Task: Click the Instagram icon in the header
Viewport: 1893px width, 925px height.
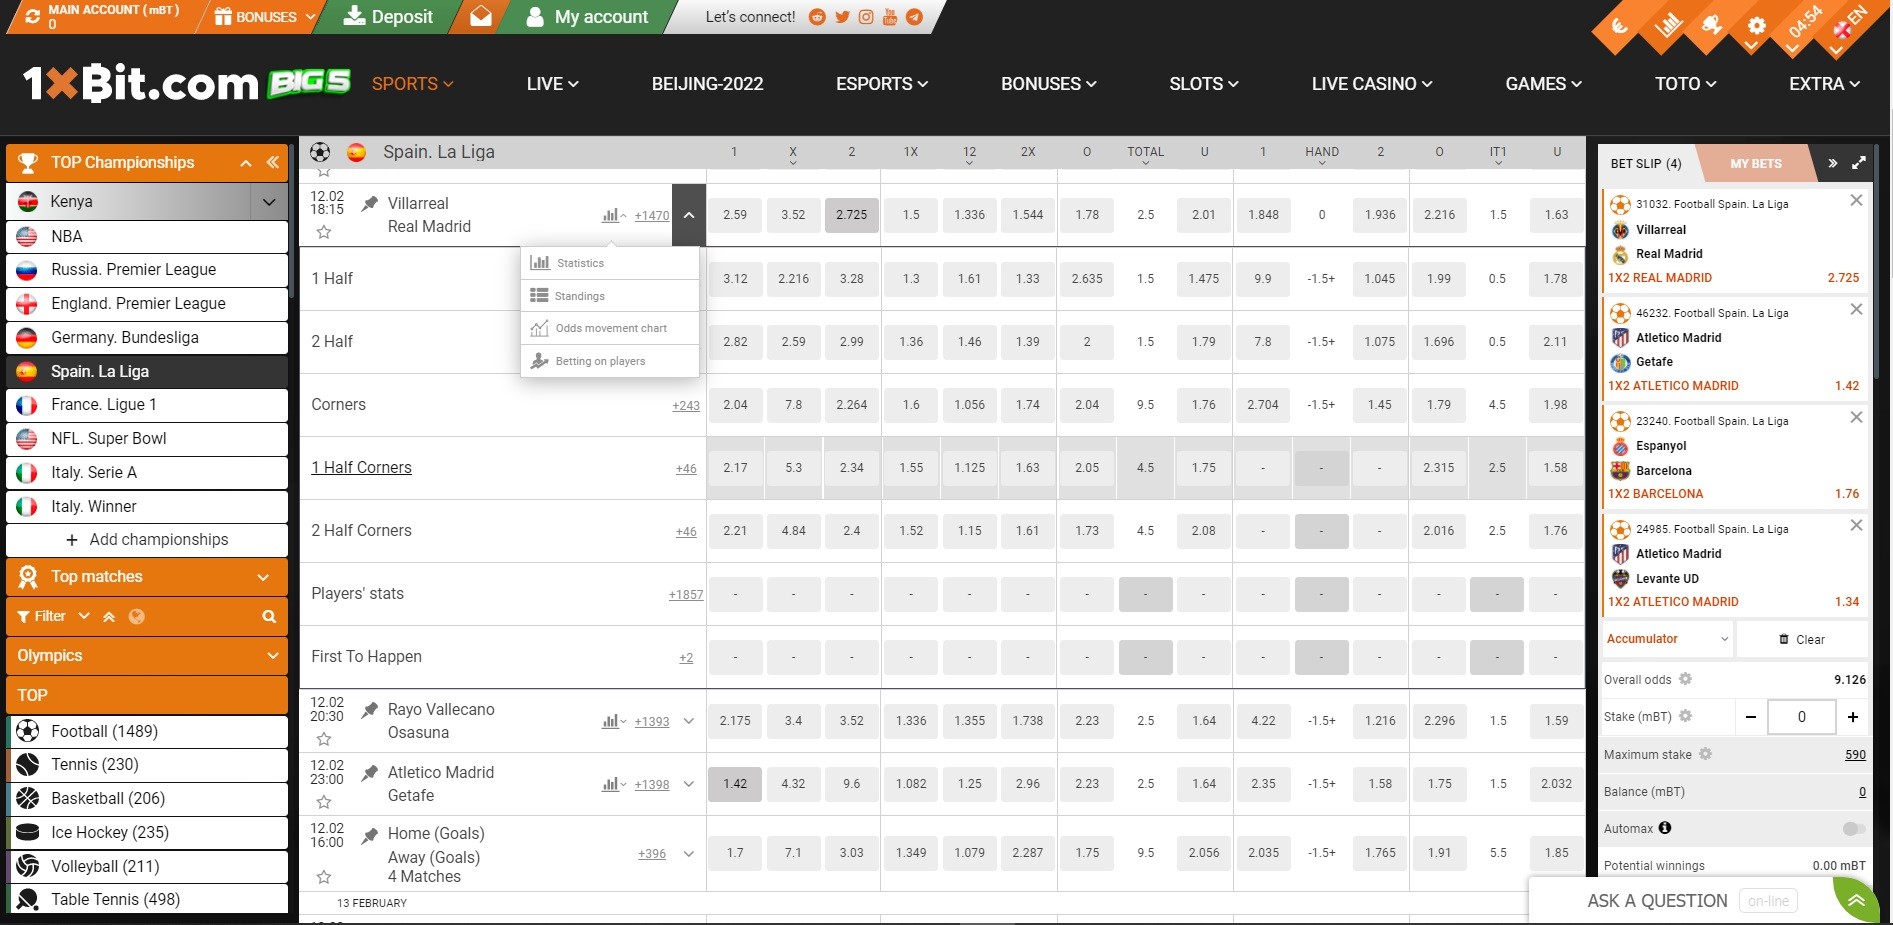Action: tap(866, 17)
